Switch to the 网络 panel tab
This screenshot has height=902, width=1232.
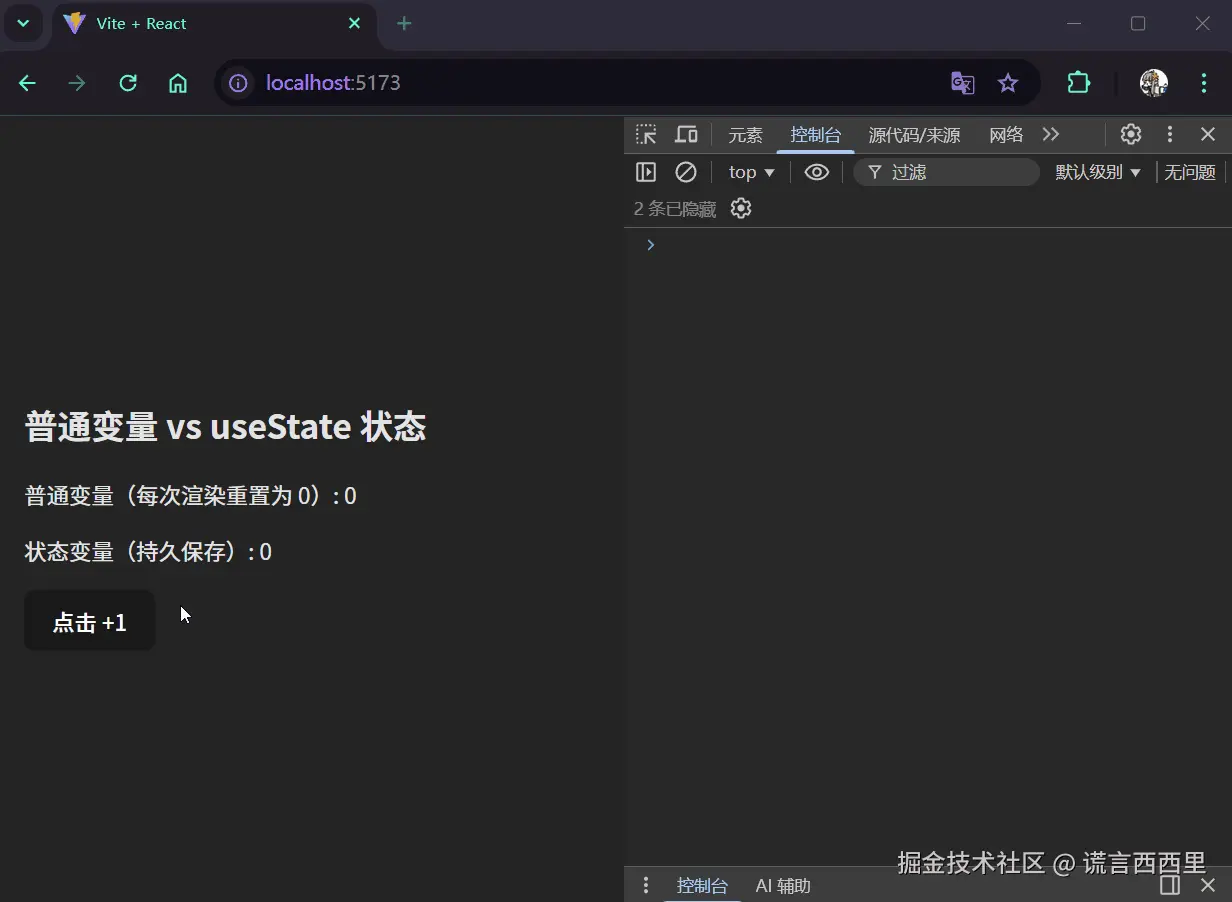(1005, 134)
